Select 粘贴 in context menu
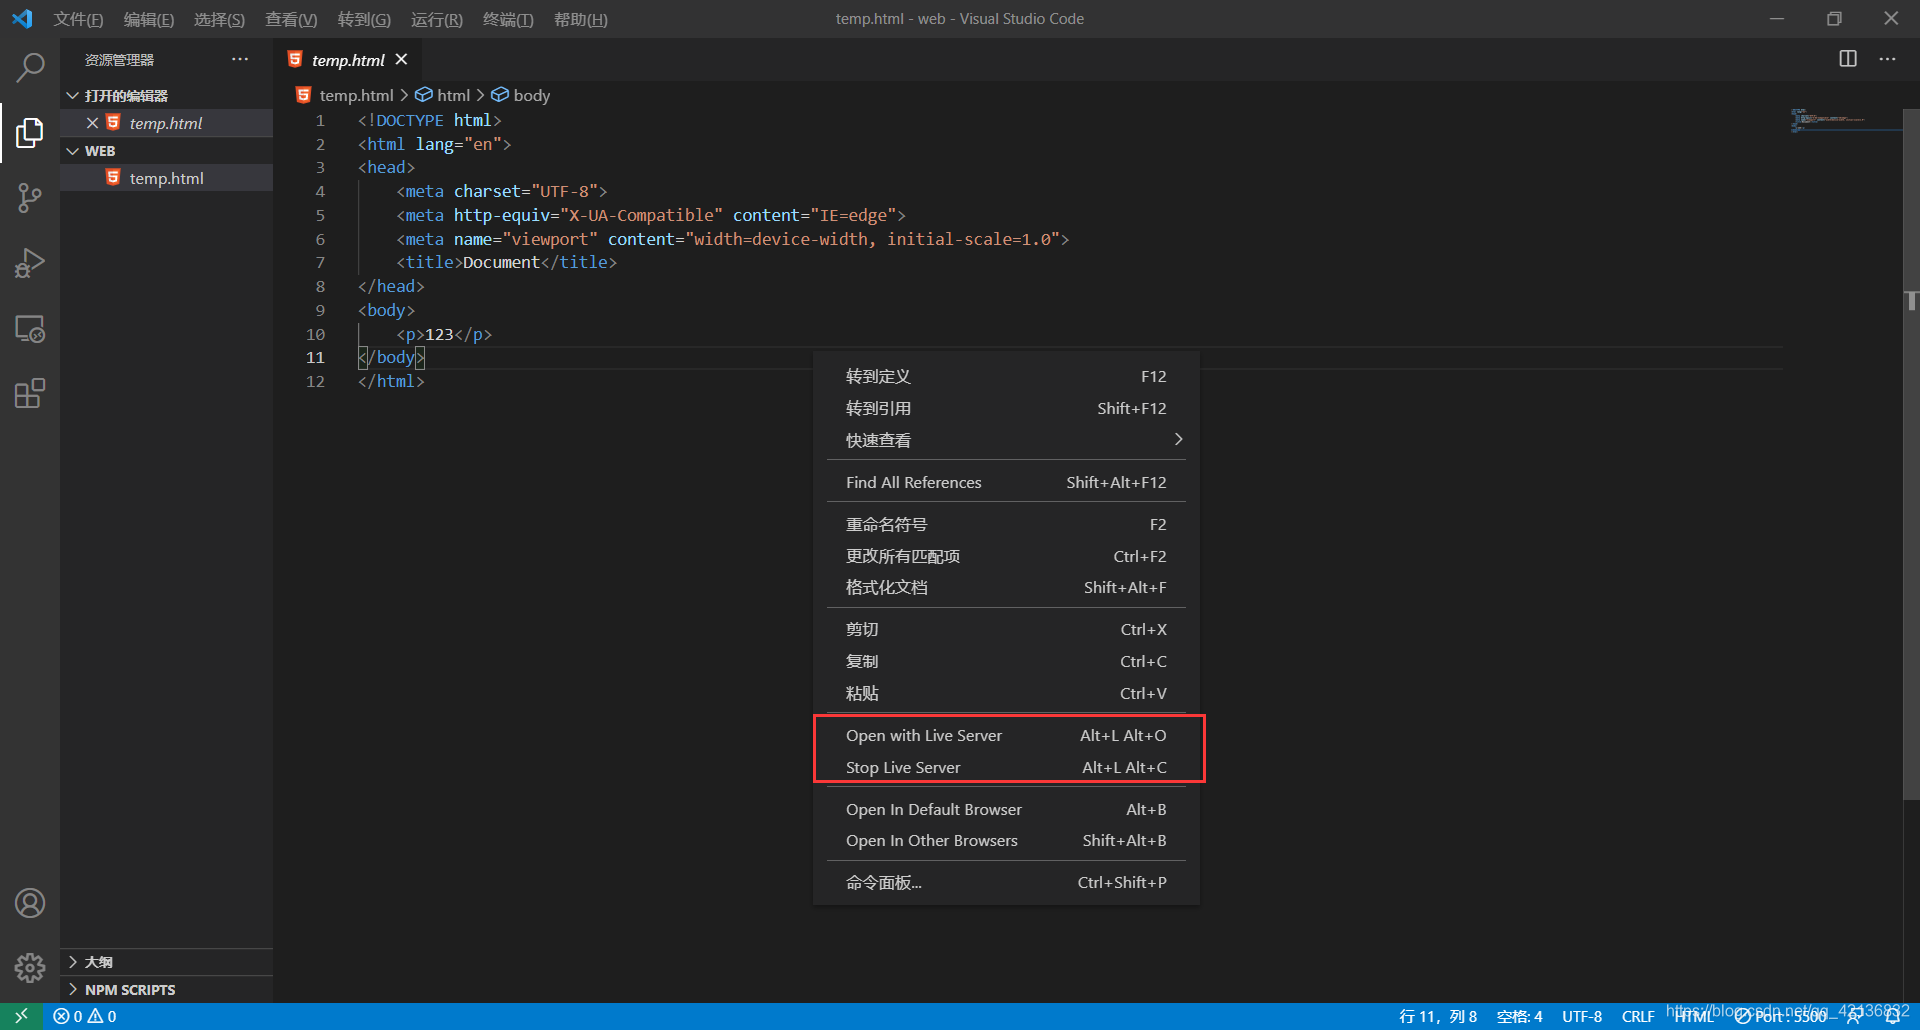The width and height of the screenshot is (1920, 1030). [x=1006, y=694]
